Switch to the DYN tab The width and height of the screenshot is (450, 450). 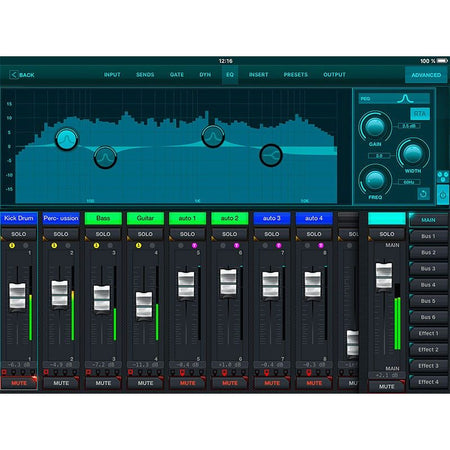pyautogui.click(x=205, y=75)
